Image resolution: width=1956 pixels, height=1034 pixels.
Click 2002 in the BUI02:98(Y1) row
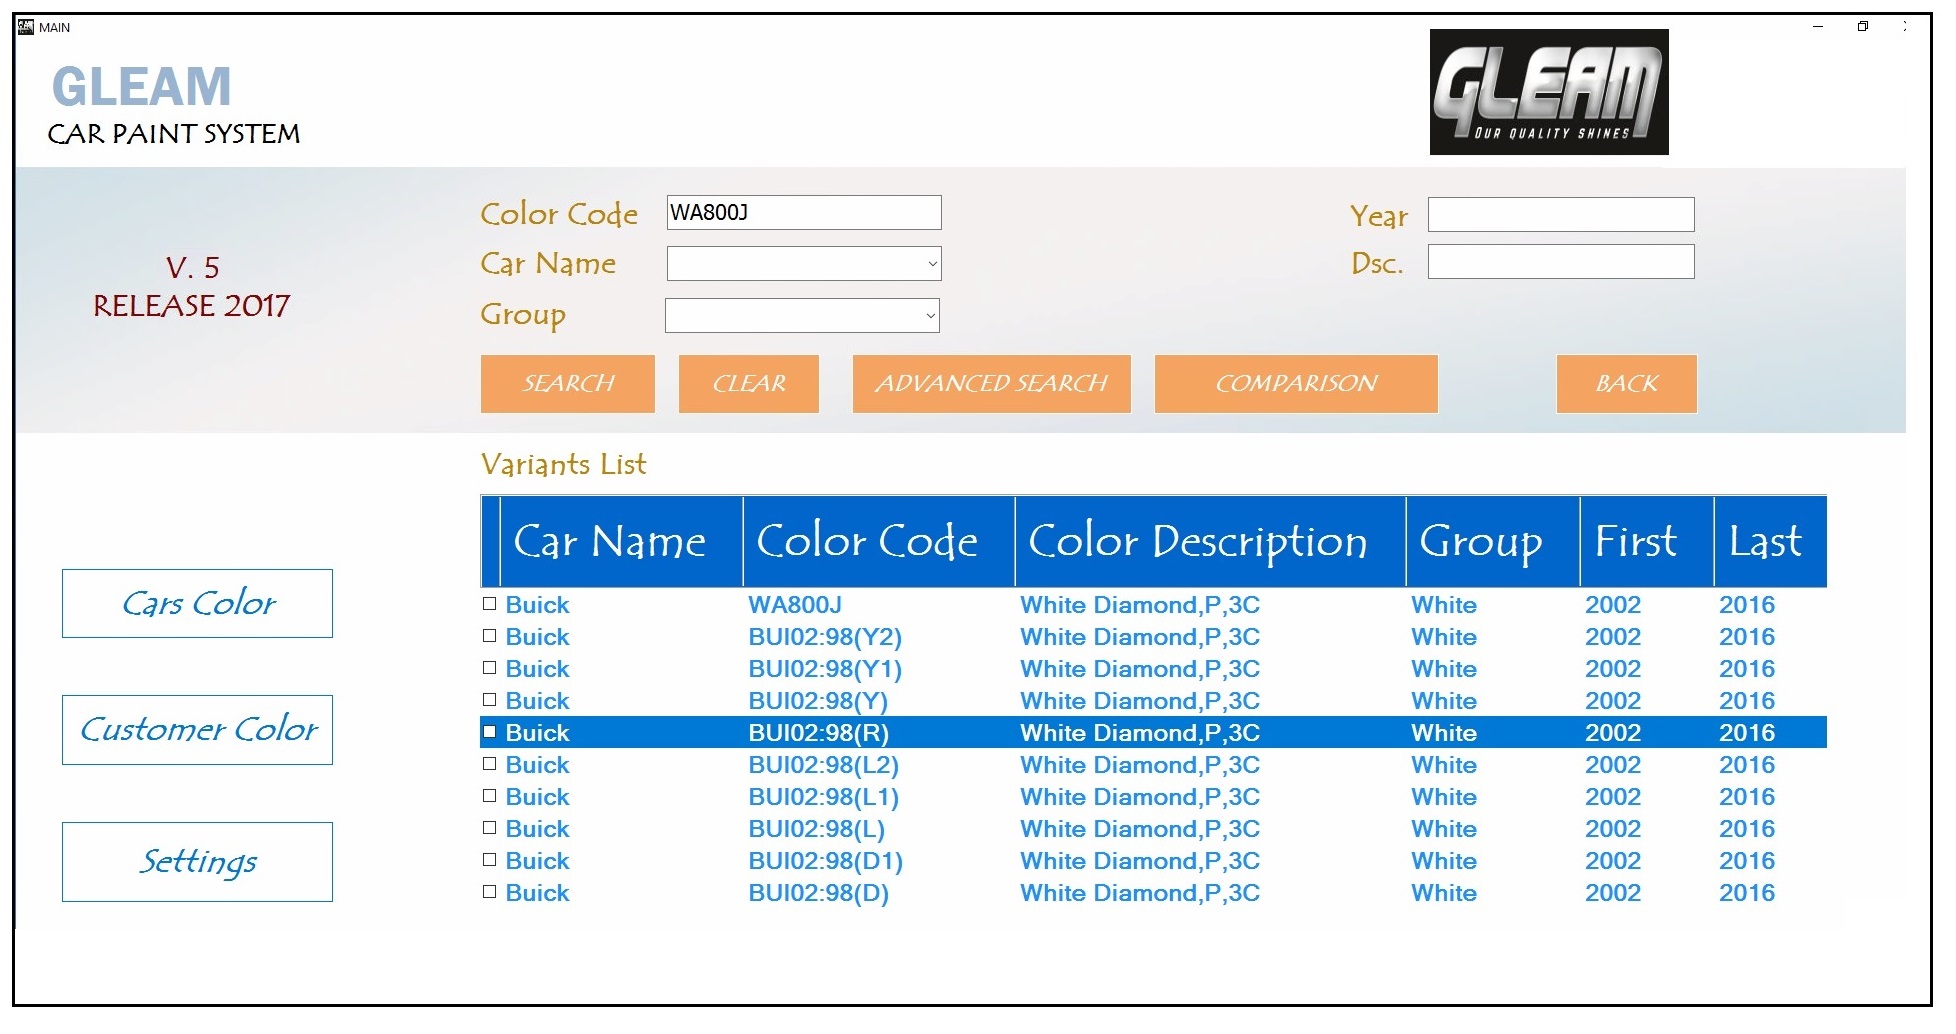pos(1613,669)
